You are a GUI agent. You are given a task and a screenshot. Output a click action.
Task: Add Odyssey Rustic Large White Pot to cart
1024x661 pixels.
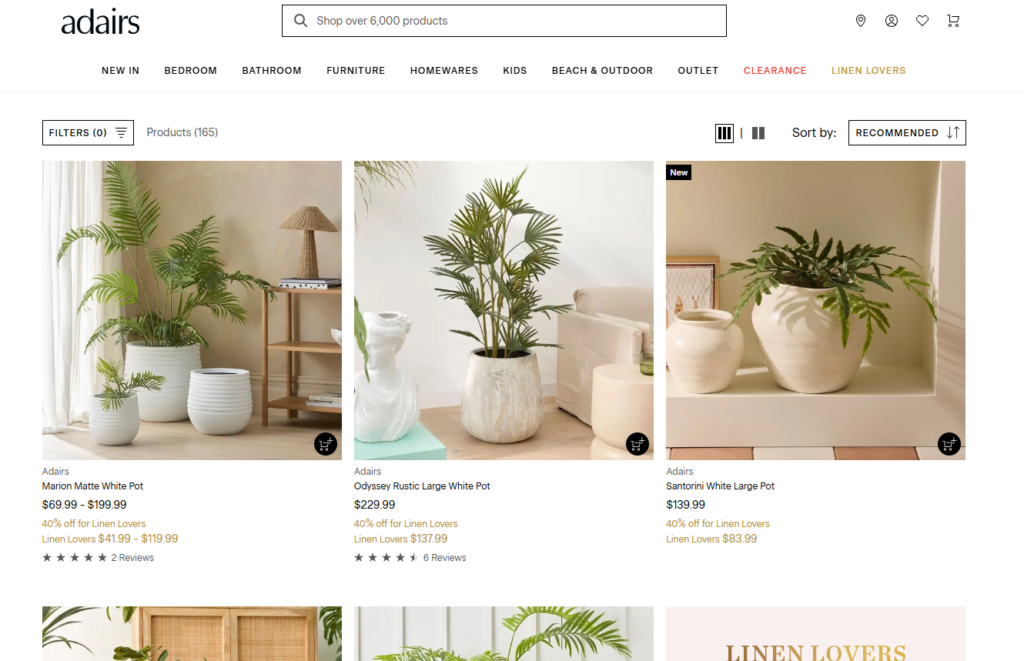point(637,444)
